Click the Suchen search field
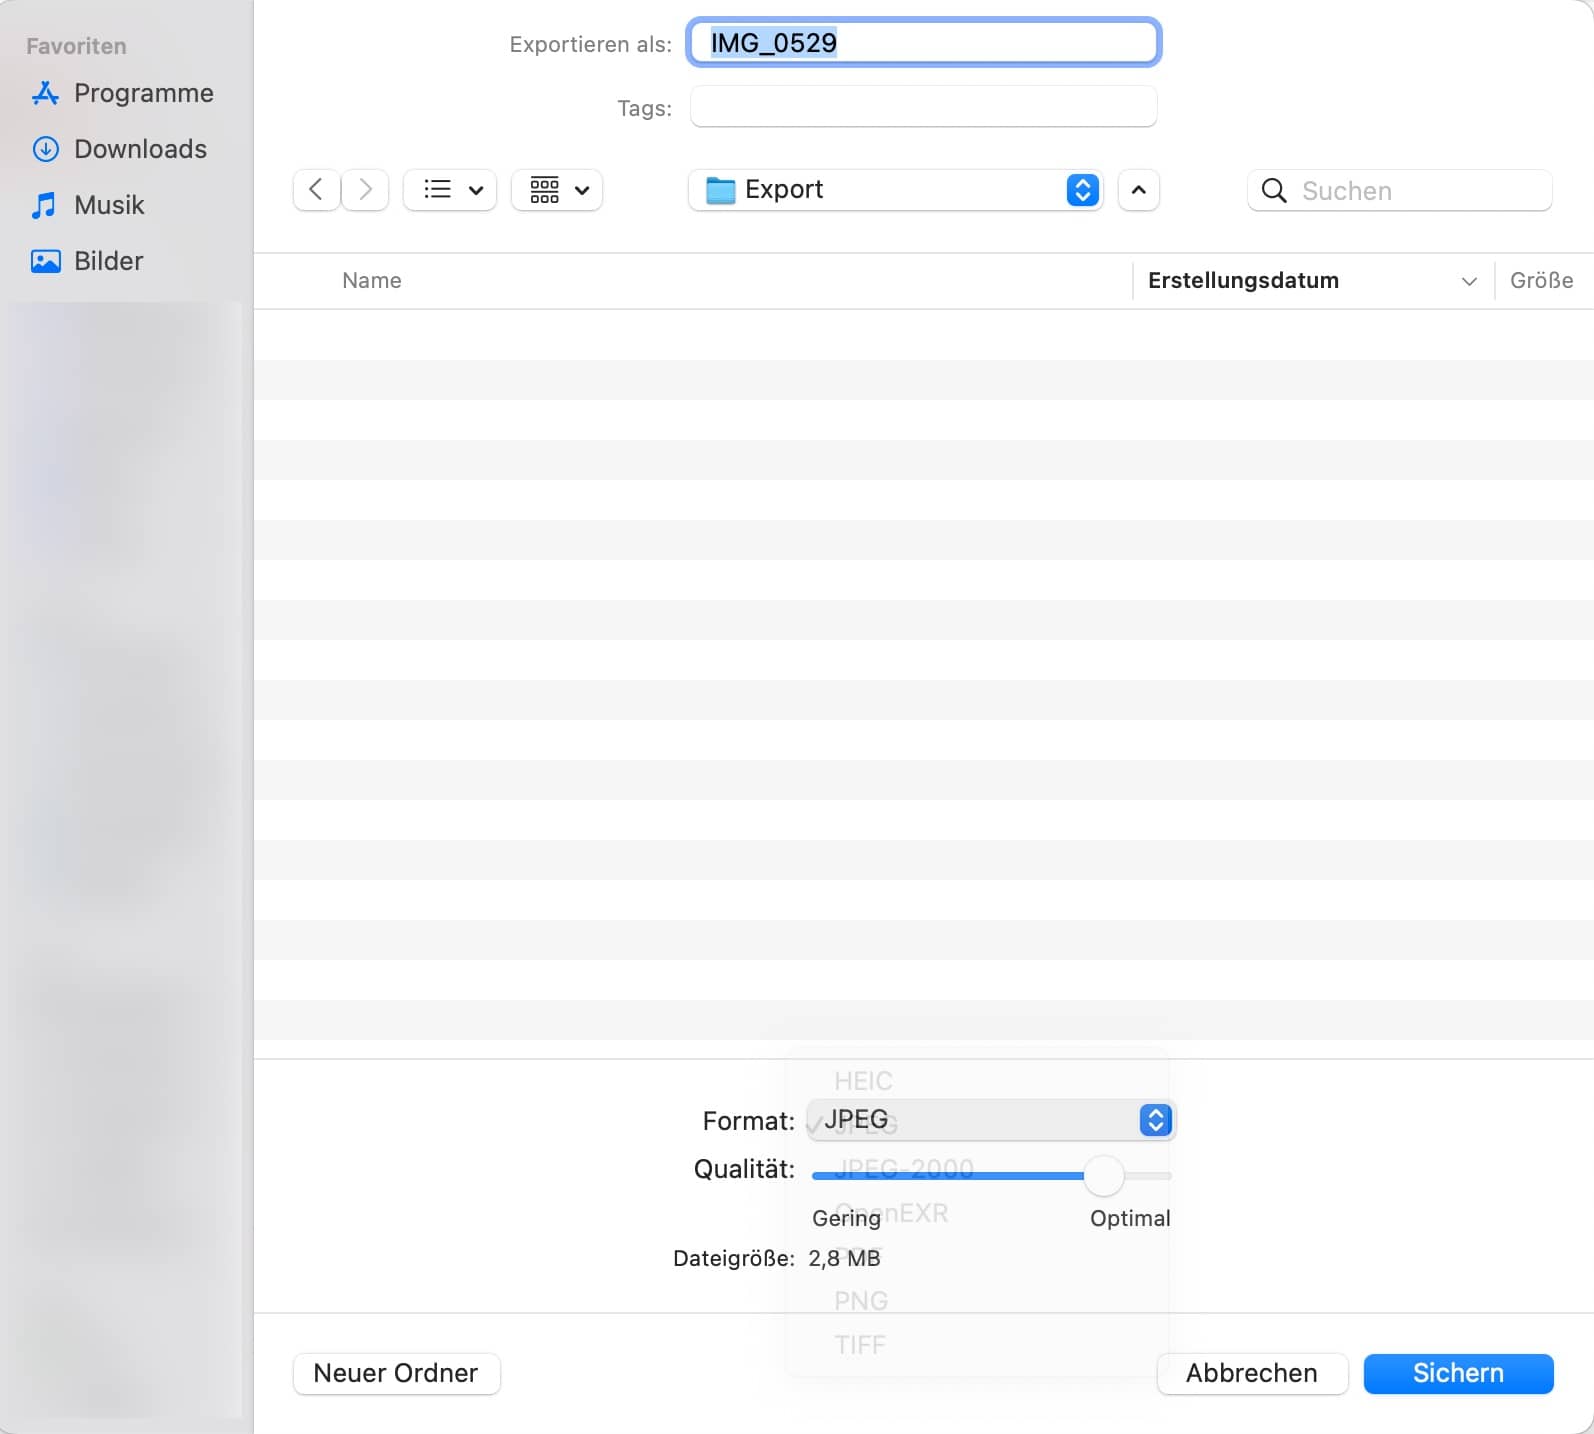 pos(1400,190)
